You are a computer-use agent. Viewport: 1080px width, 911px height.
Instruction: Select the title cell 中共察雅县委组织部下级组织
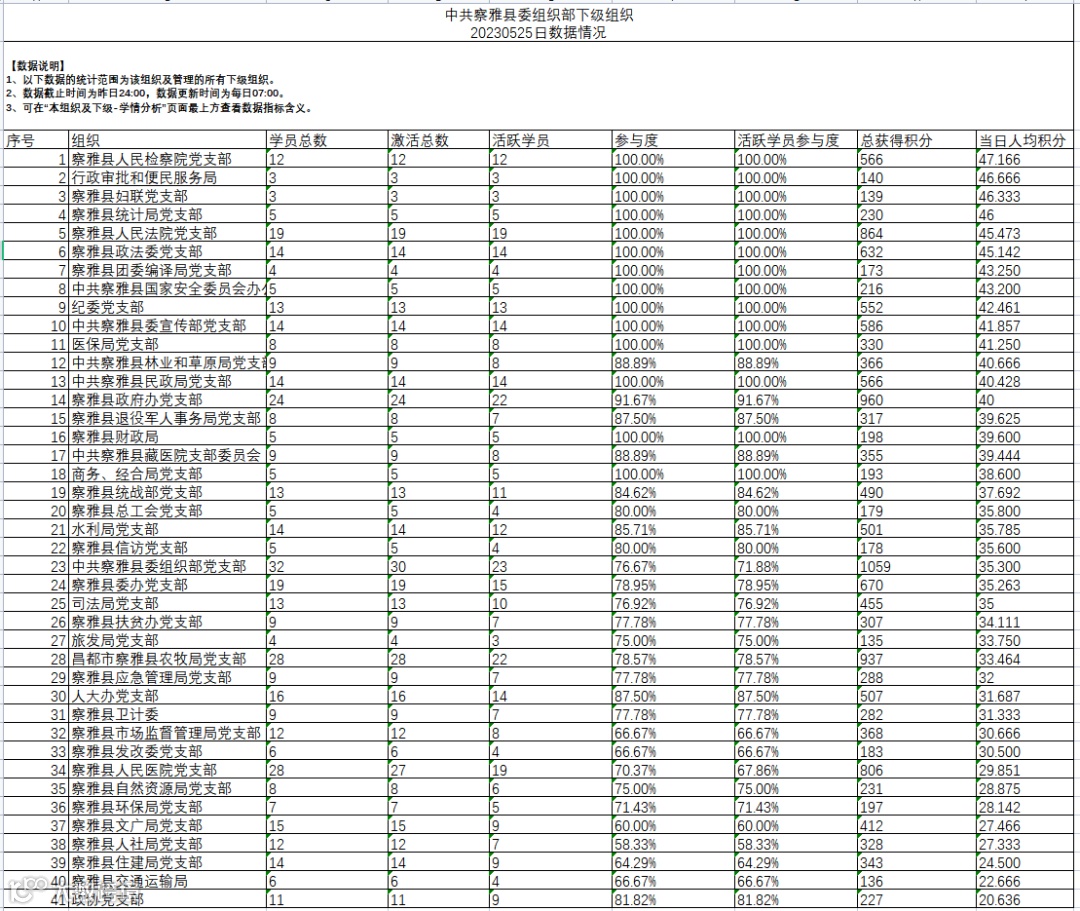pos(539,14)
